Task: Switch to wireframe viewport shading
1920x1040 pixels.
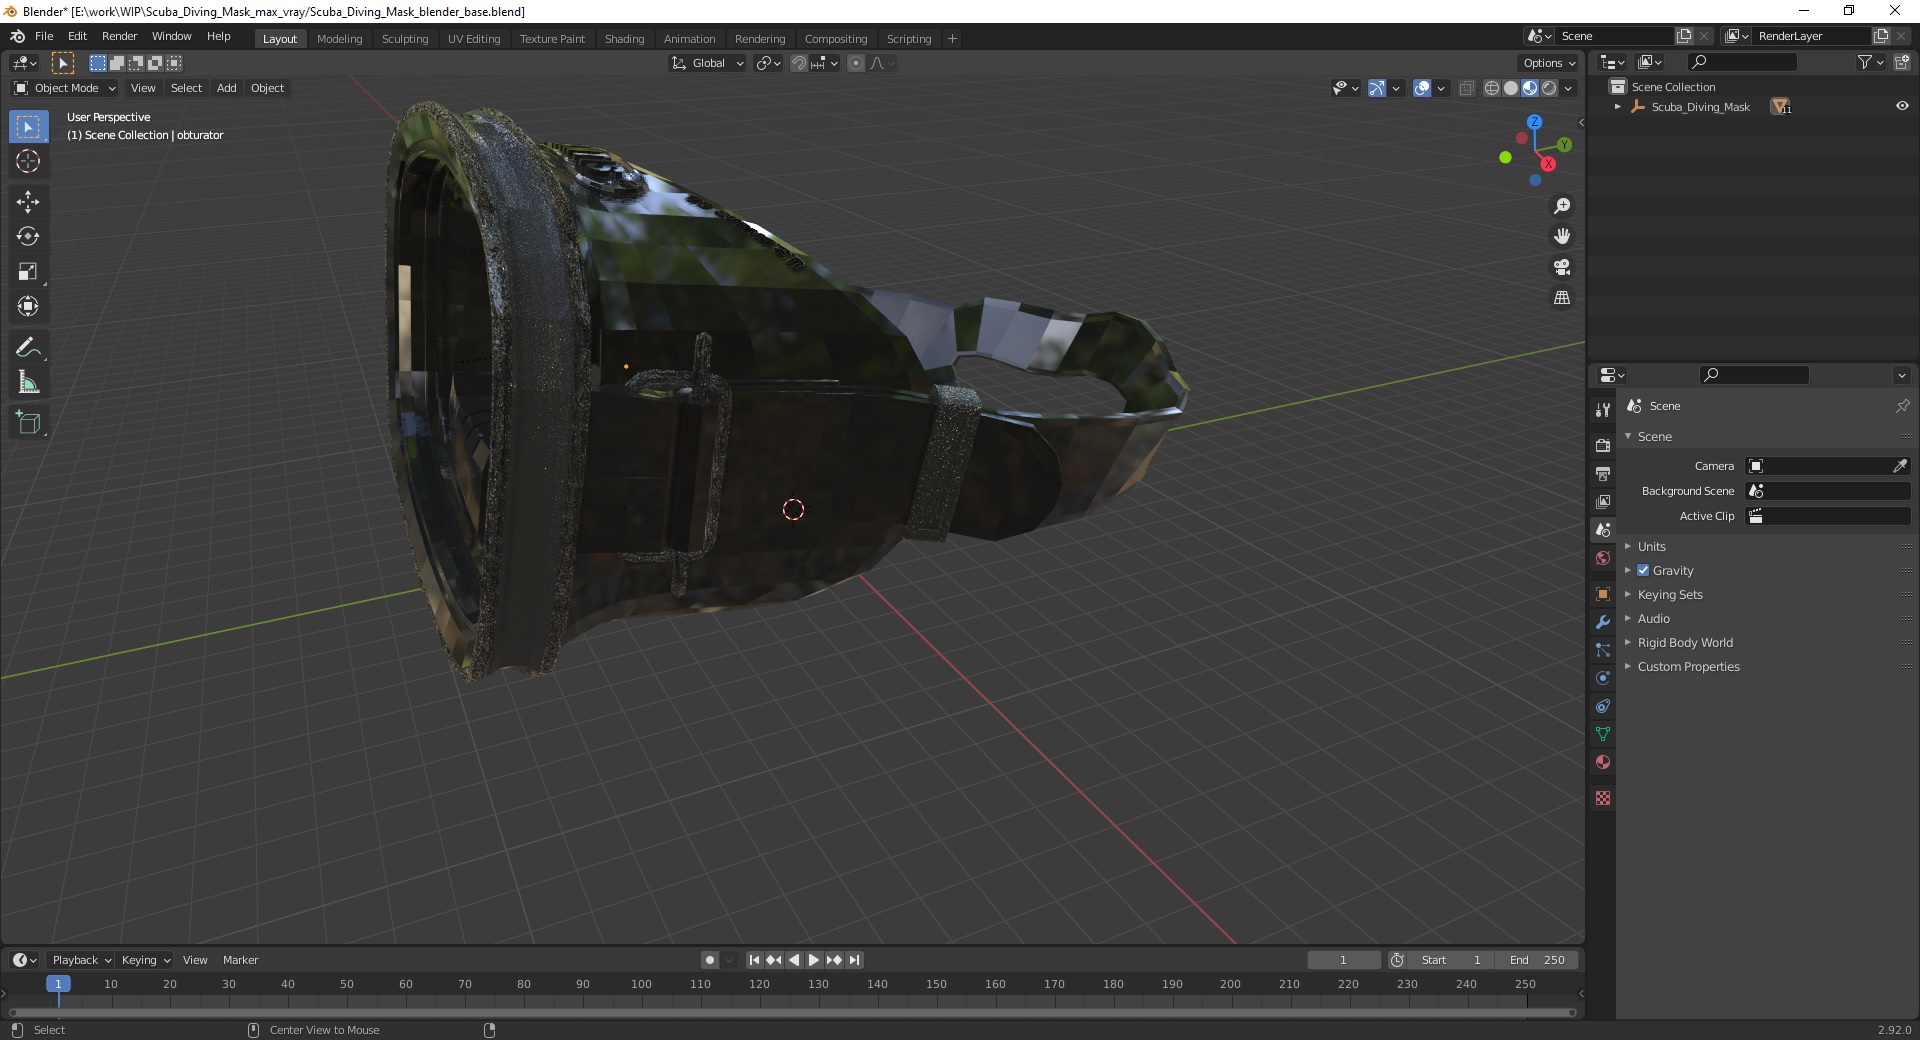Action: 1492,88
